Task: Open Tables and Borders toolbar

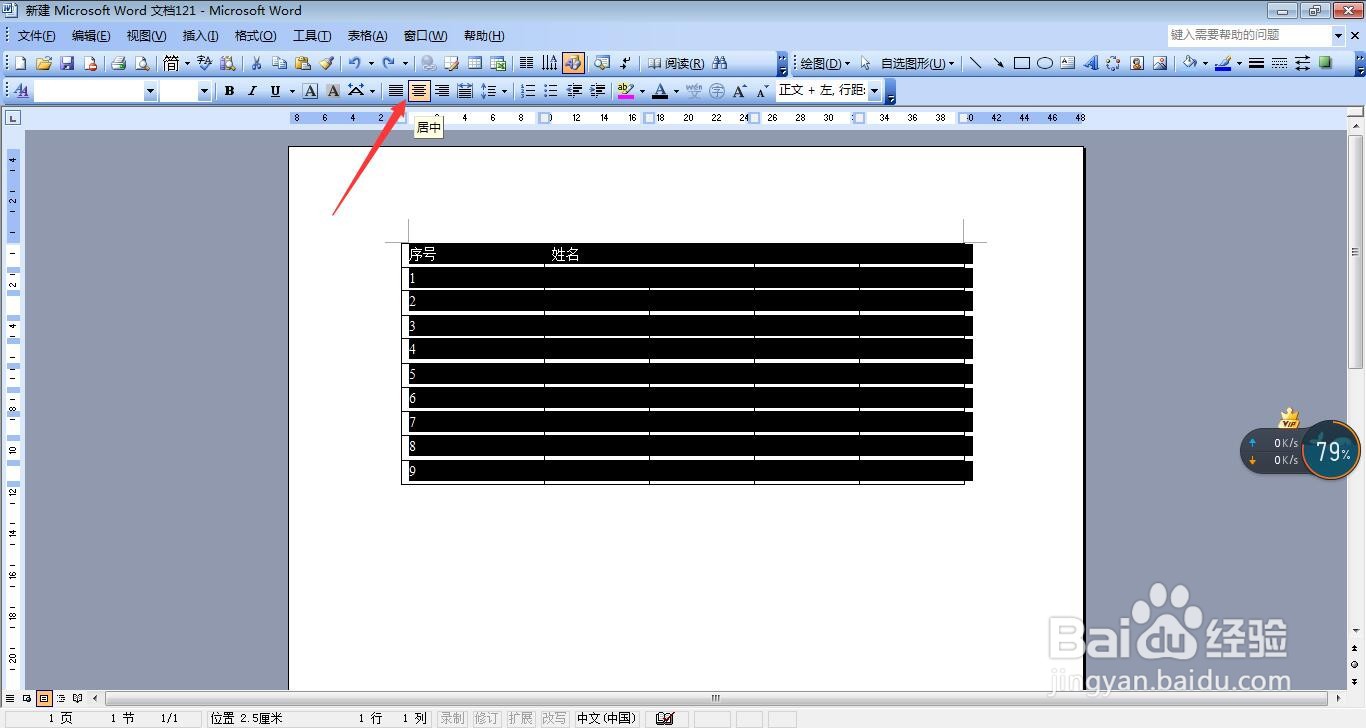Action: click(451, 63)
